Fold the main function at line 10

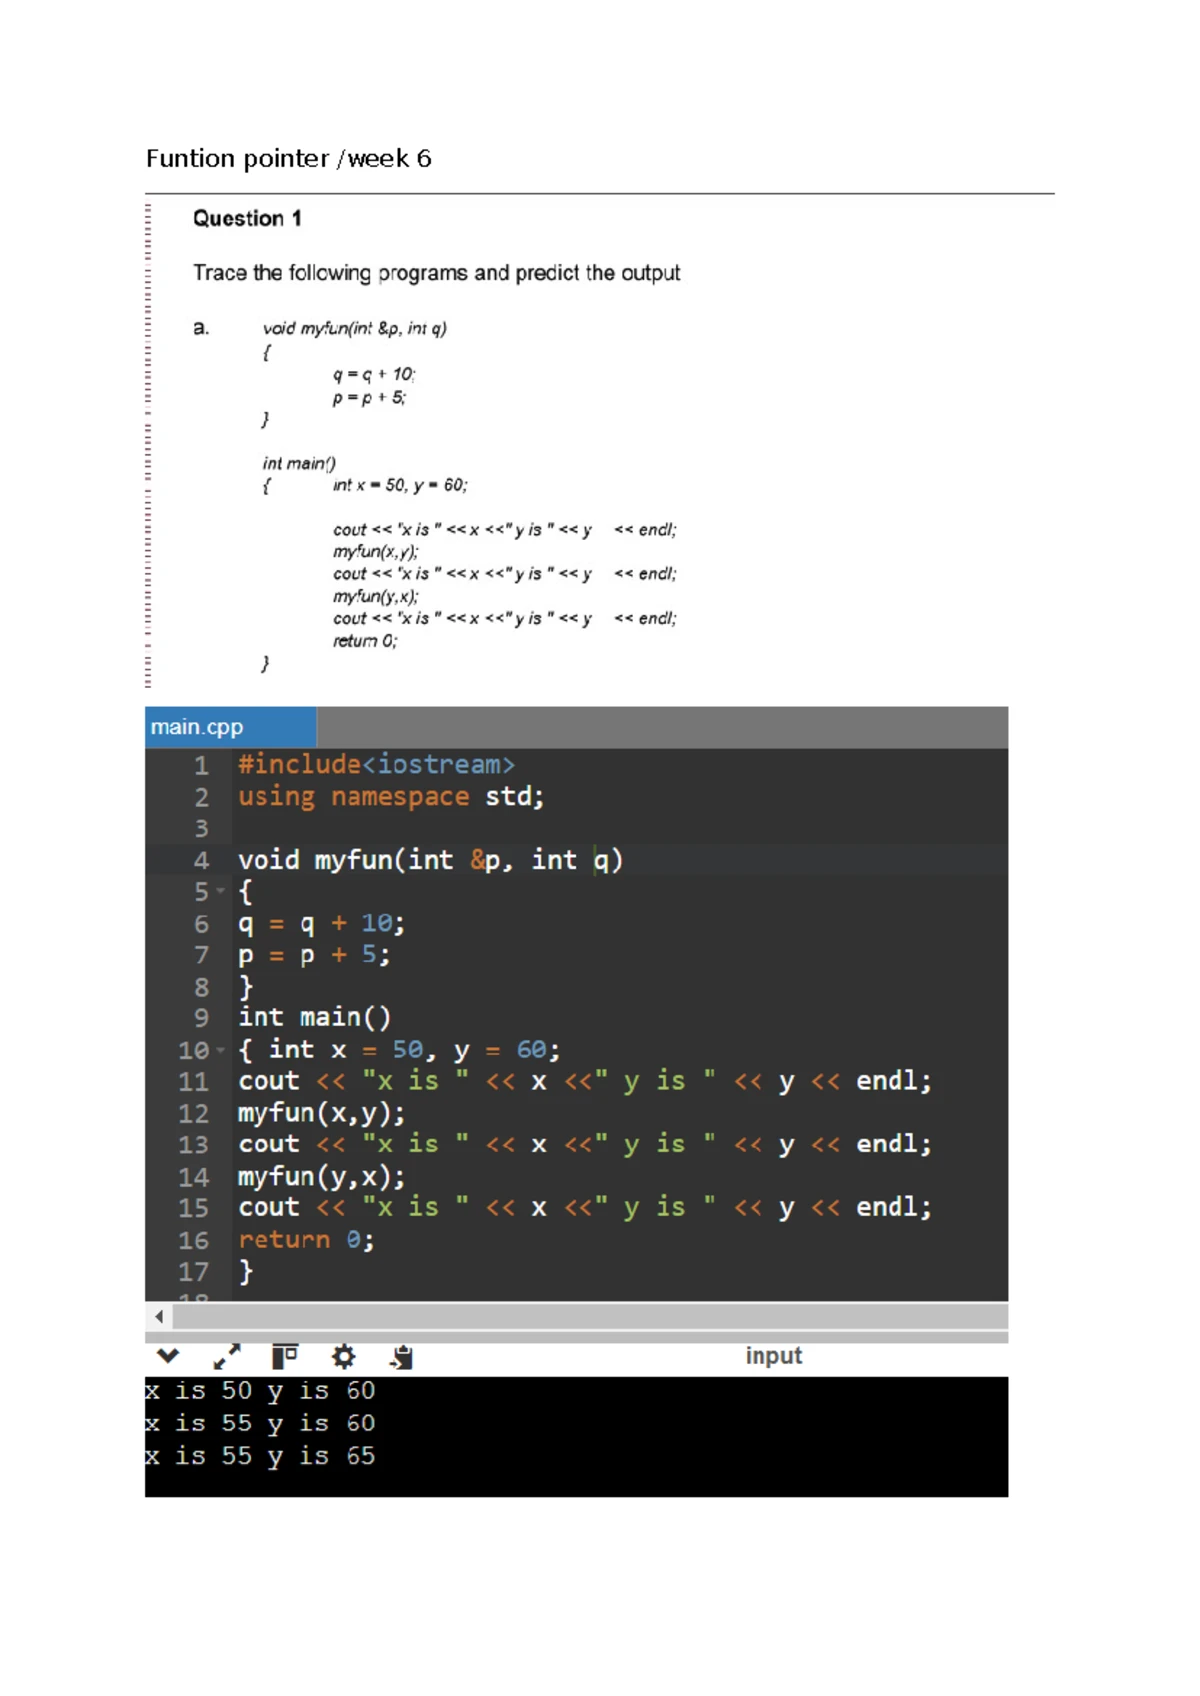click(221, 1050)
